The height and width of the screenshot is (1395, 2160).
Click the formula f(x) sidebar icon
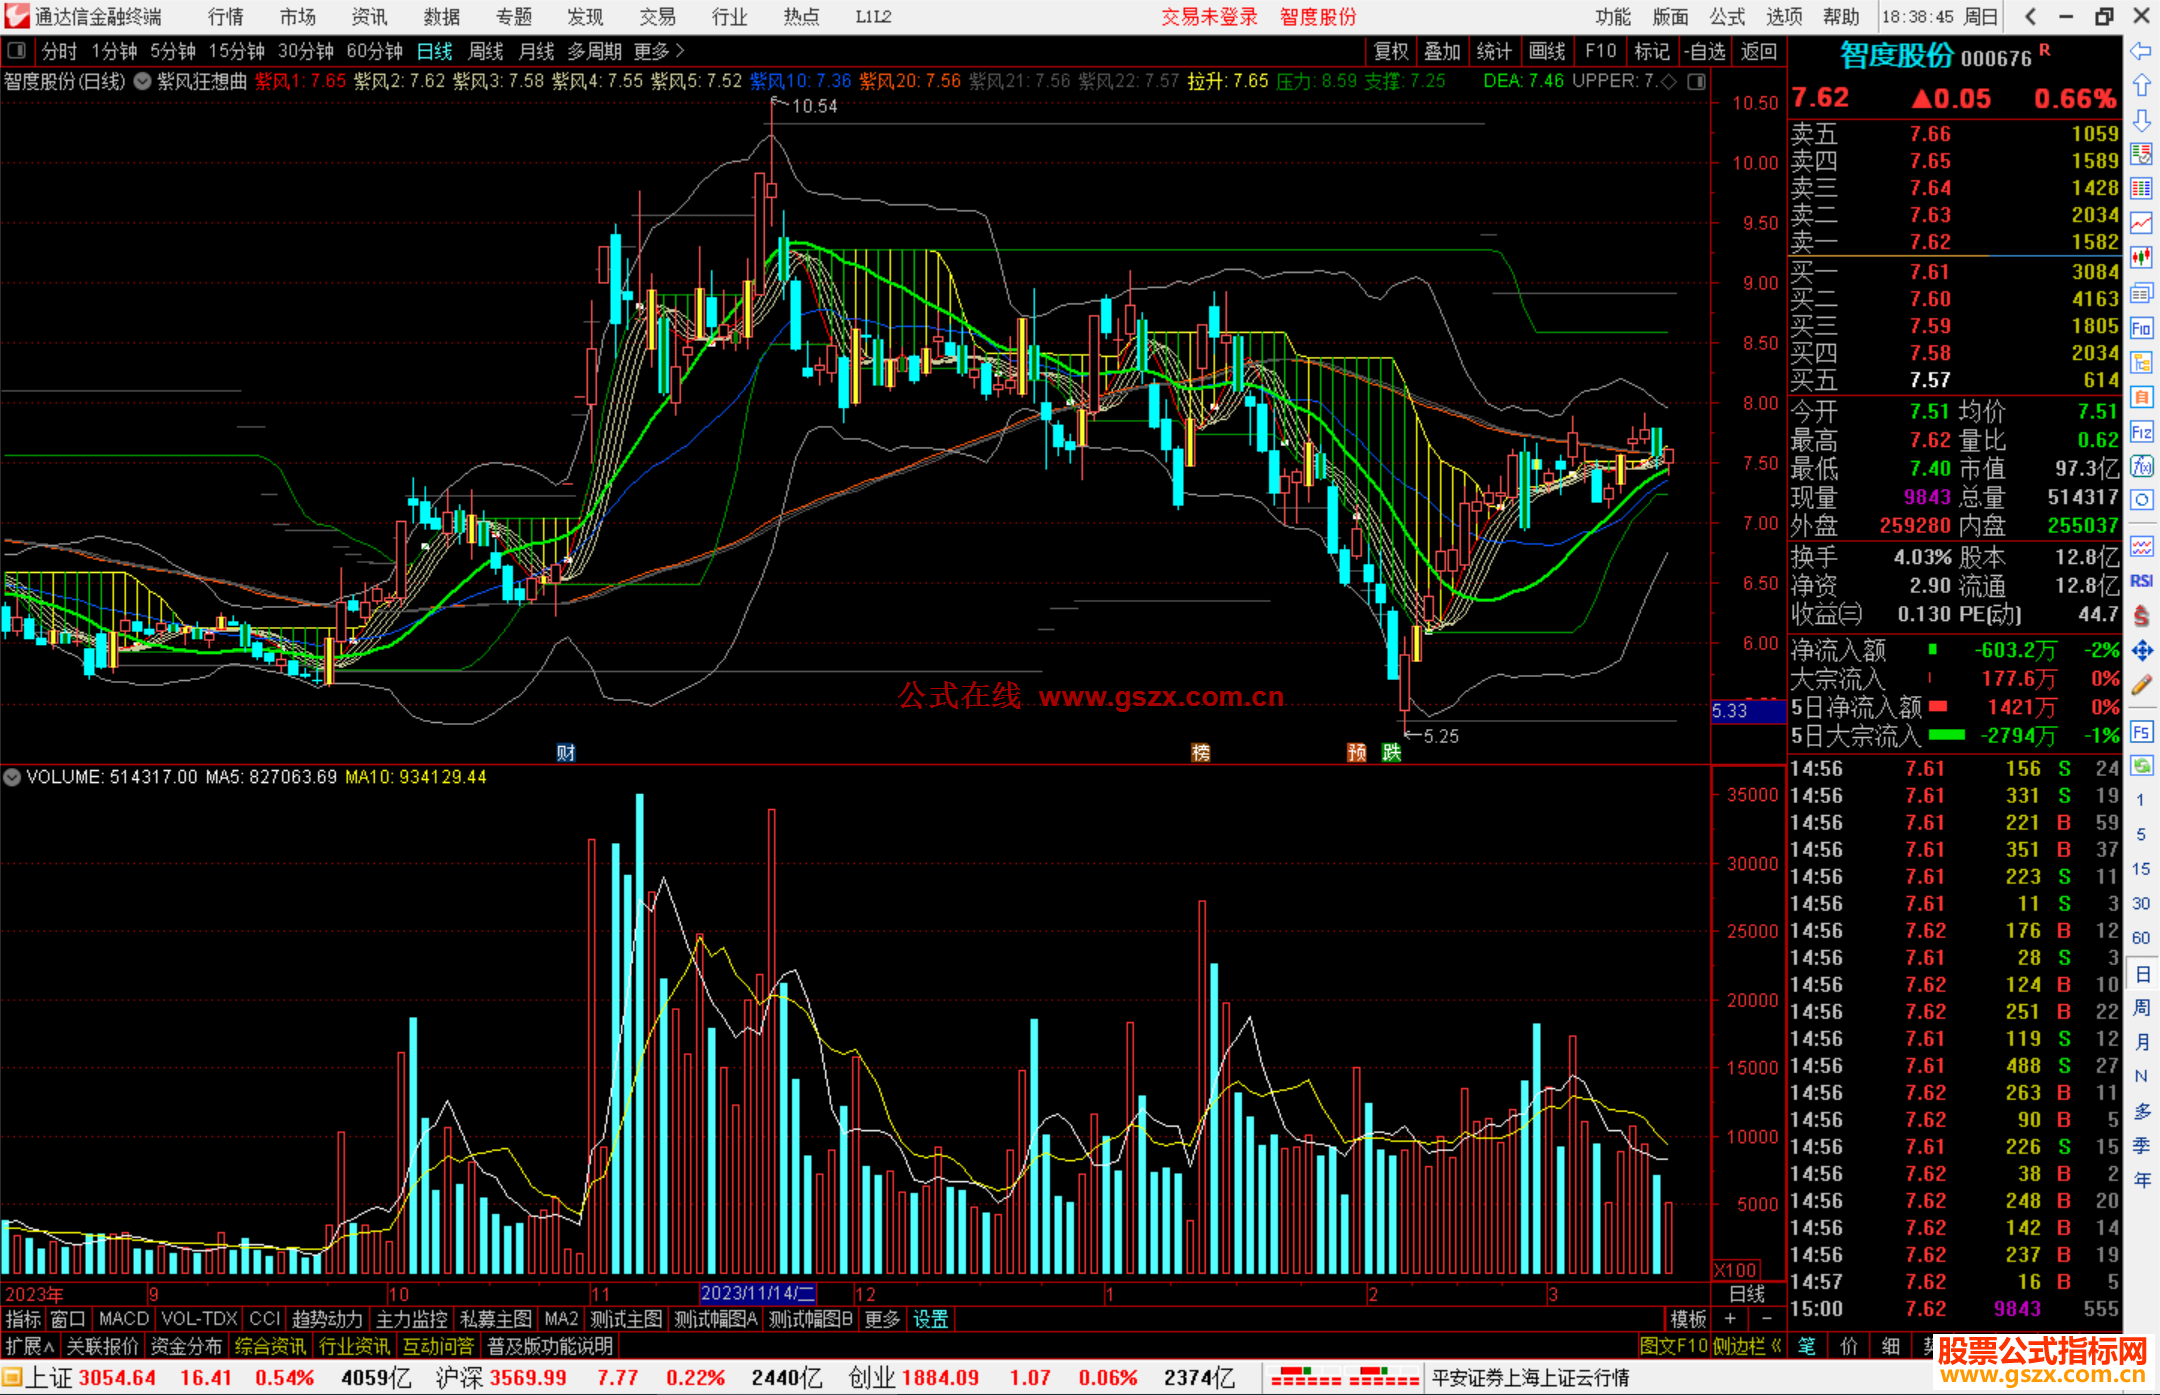point(2141,466)
